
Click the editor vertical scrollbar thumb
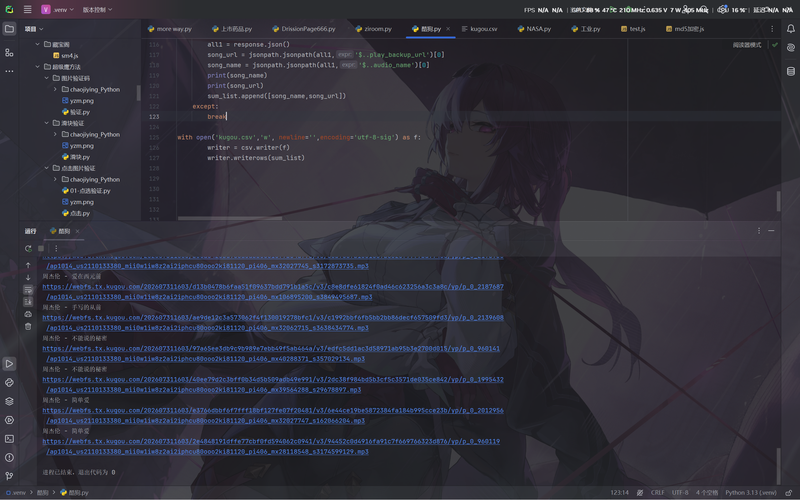[778, 201]
